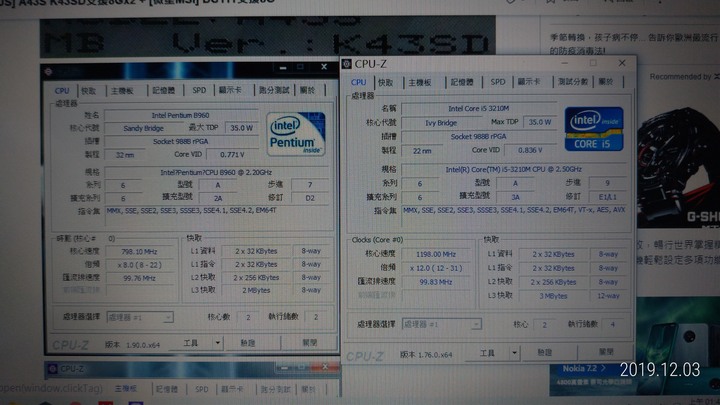Click 關閉 button in left CPU-Z window
Image resolution: width=720 pixels, height=405 pixels.
tap(309, 343)
